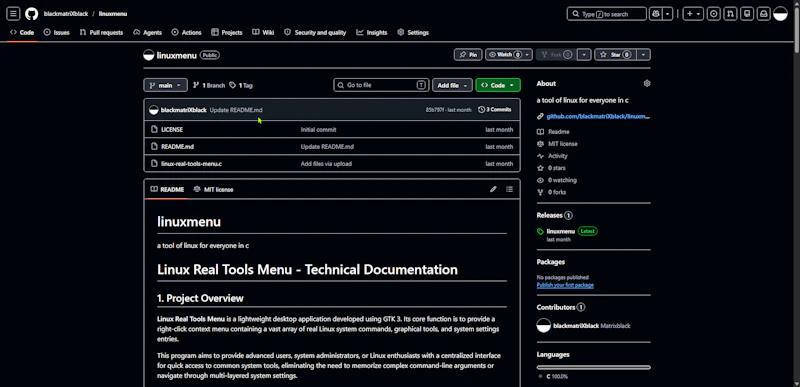Open the Copilot chat icon

pyautogui.click(x=656, y=14)
